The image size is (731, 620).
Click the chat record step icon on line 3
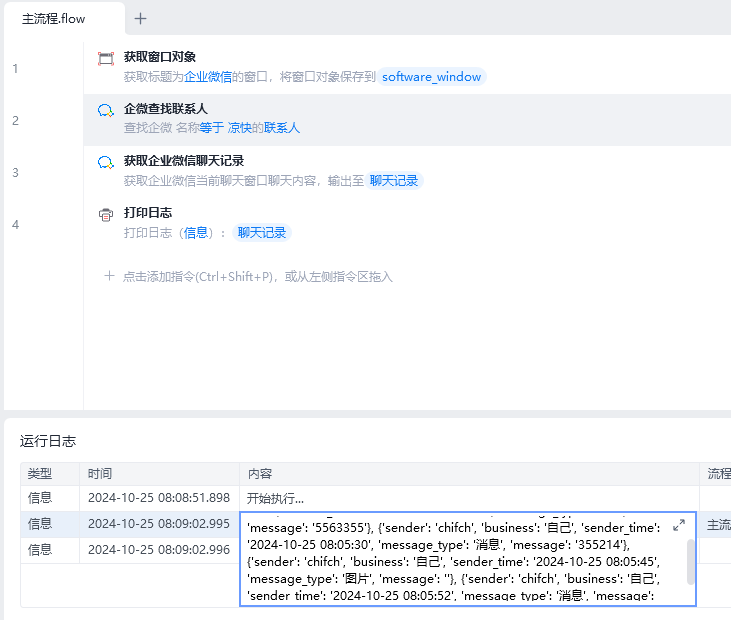coord(106,163)
